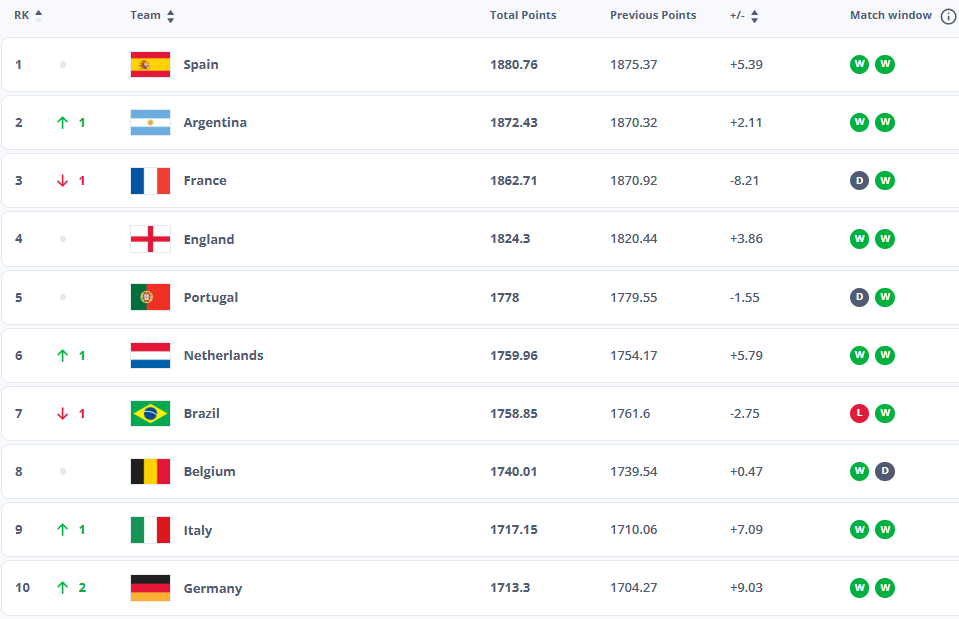
Task: Click the Argentina flag icon
Action: click(150, 123)
